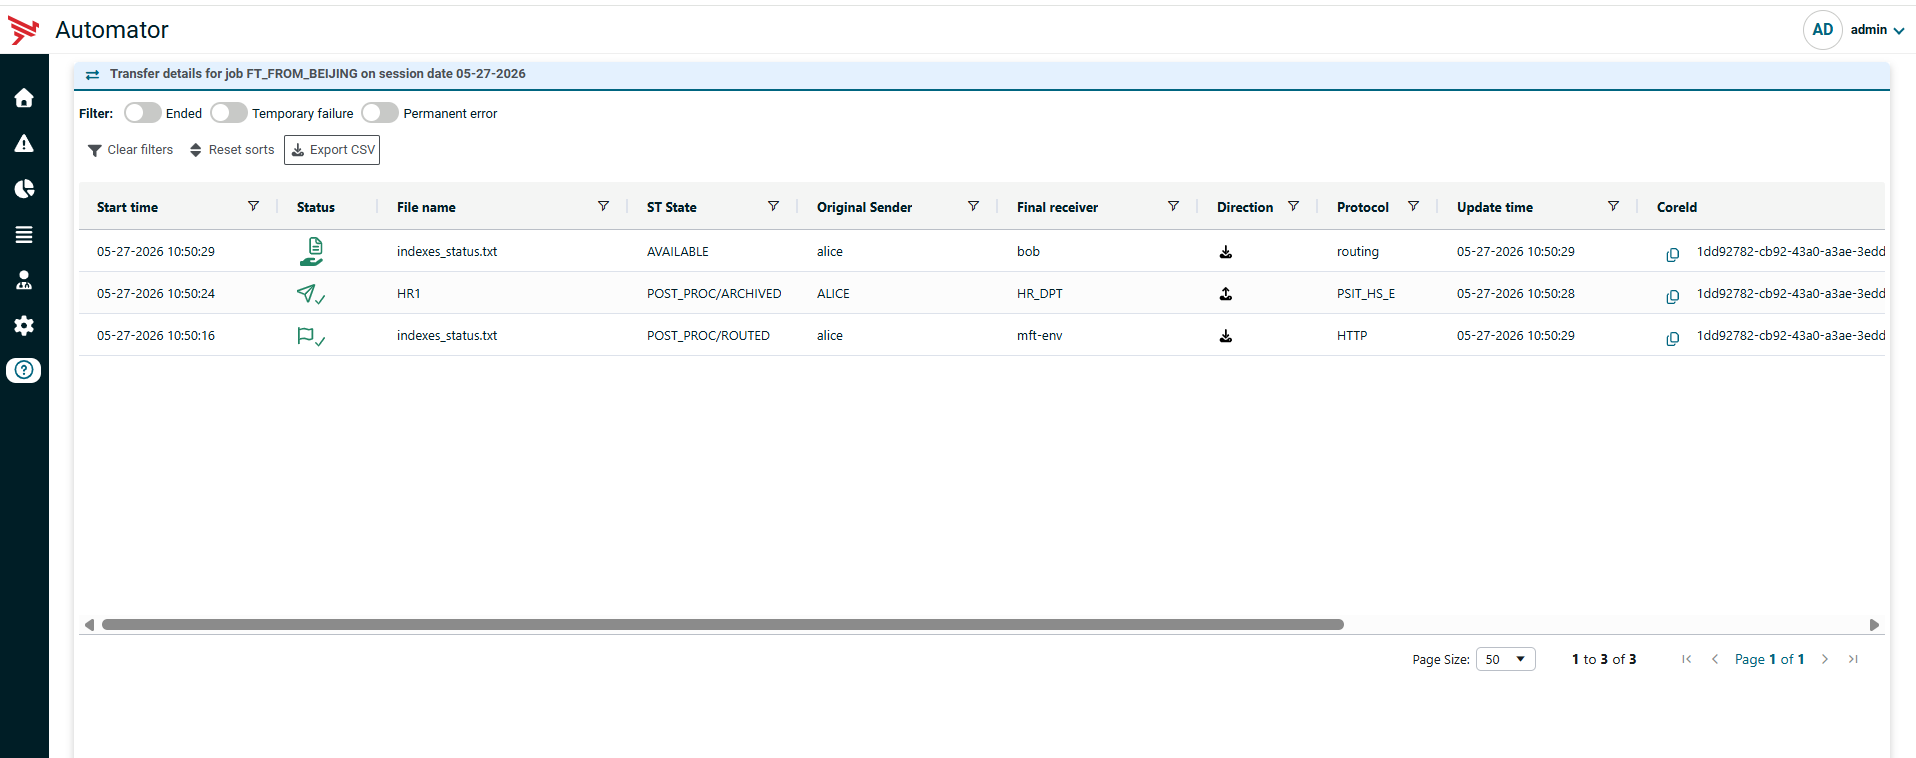
Task: Open the Page Size 50 dropdown
Action: tap(1505, 660)
